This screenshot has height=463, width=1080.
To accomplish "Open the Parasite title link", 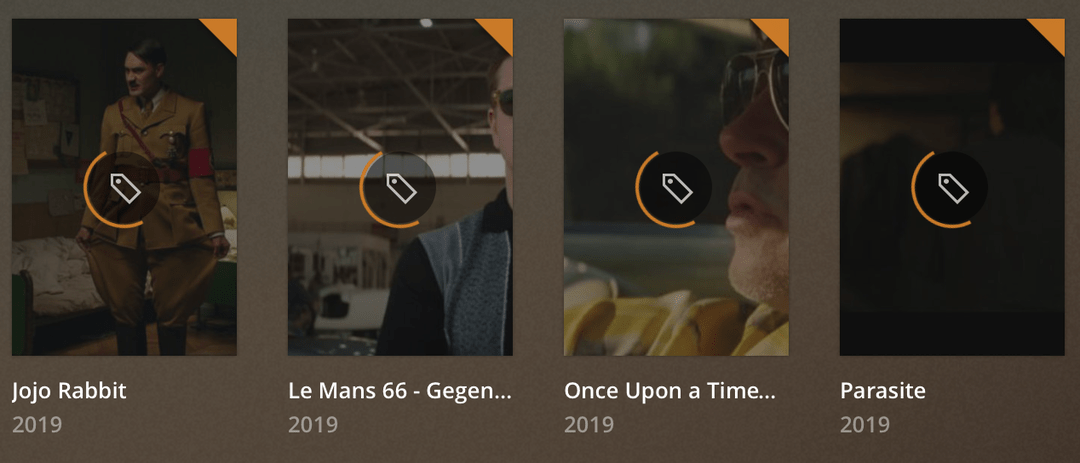I will [883, 392].
